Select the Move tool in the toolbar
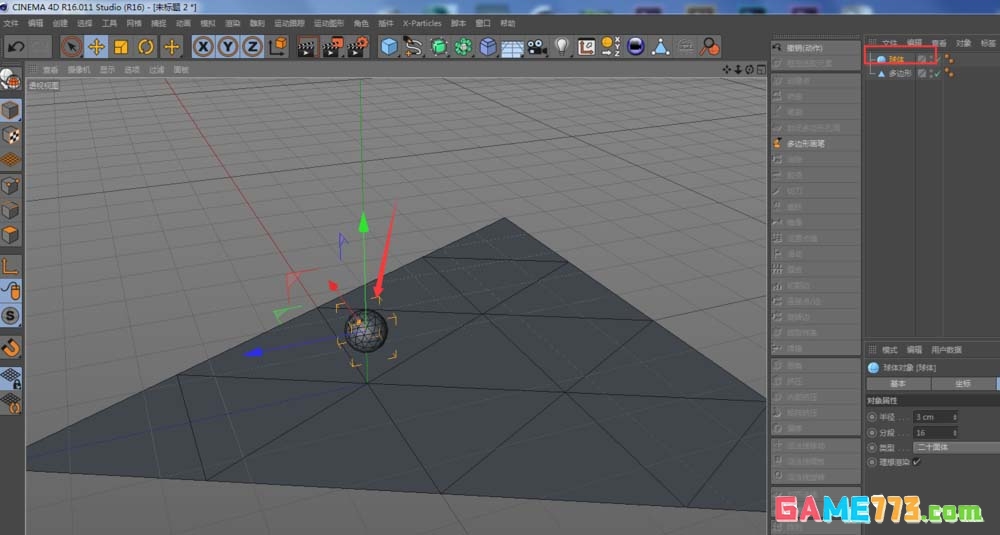 pos(96,47)
